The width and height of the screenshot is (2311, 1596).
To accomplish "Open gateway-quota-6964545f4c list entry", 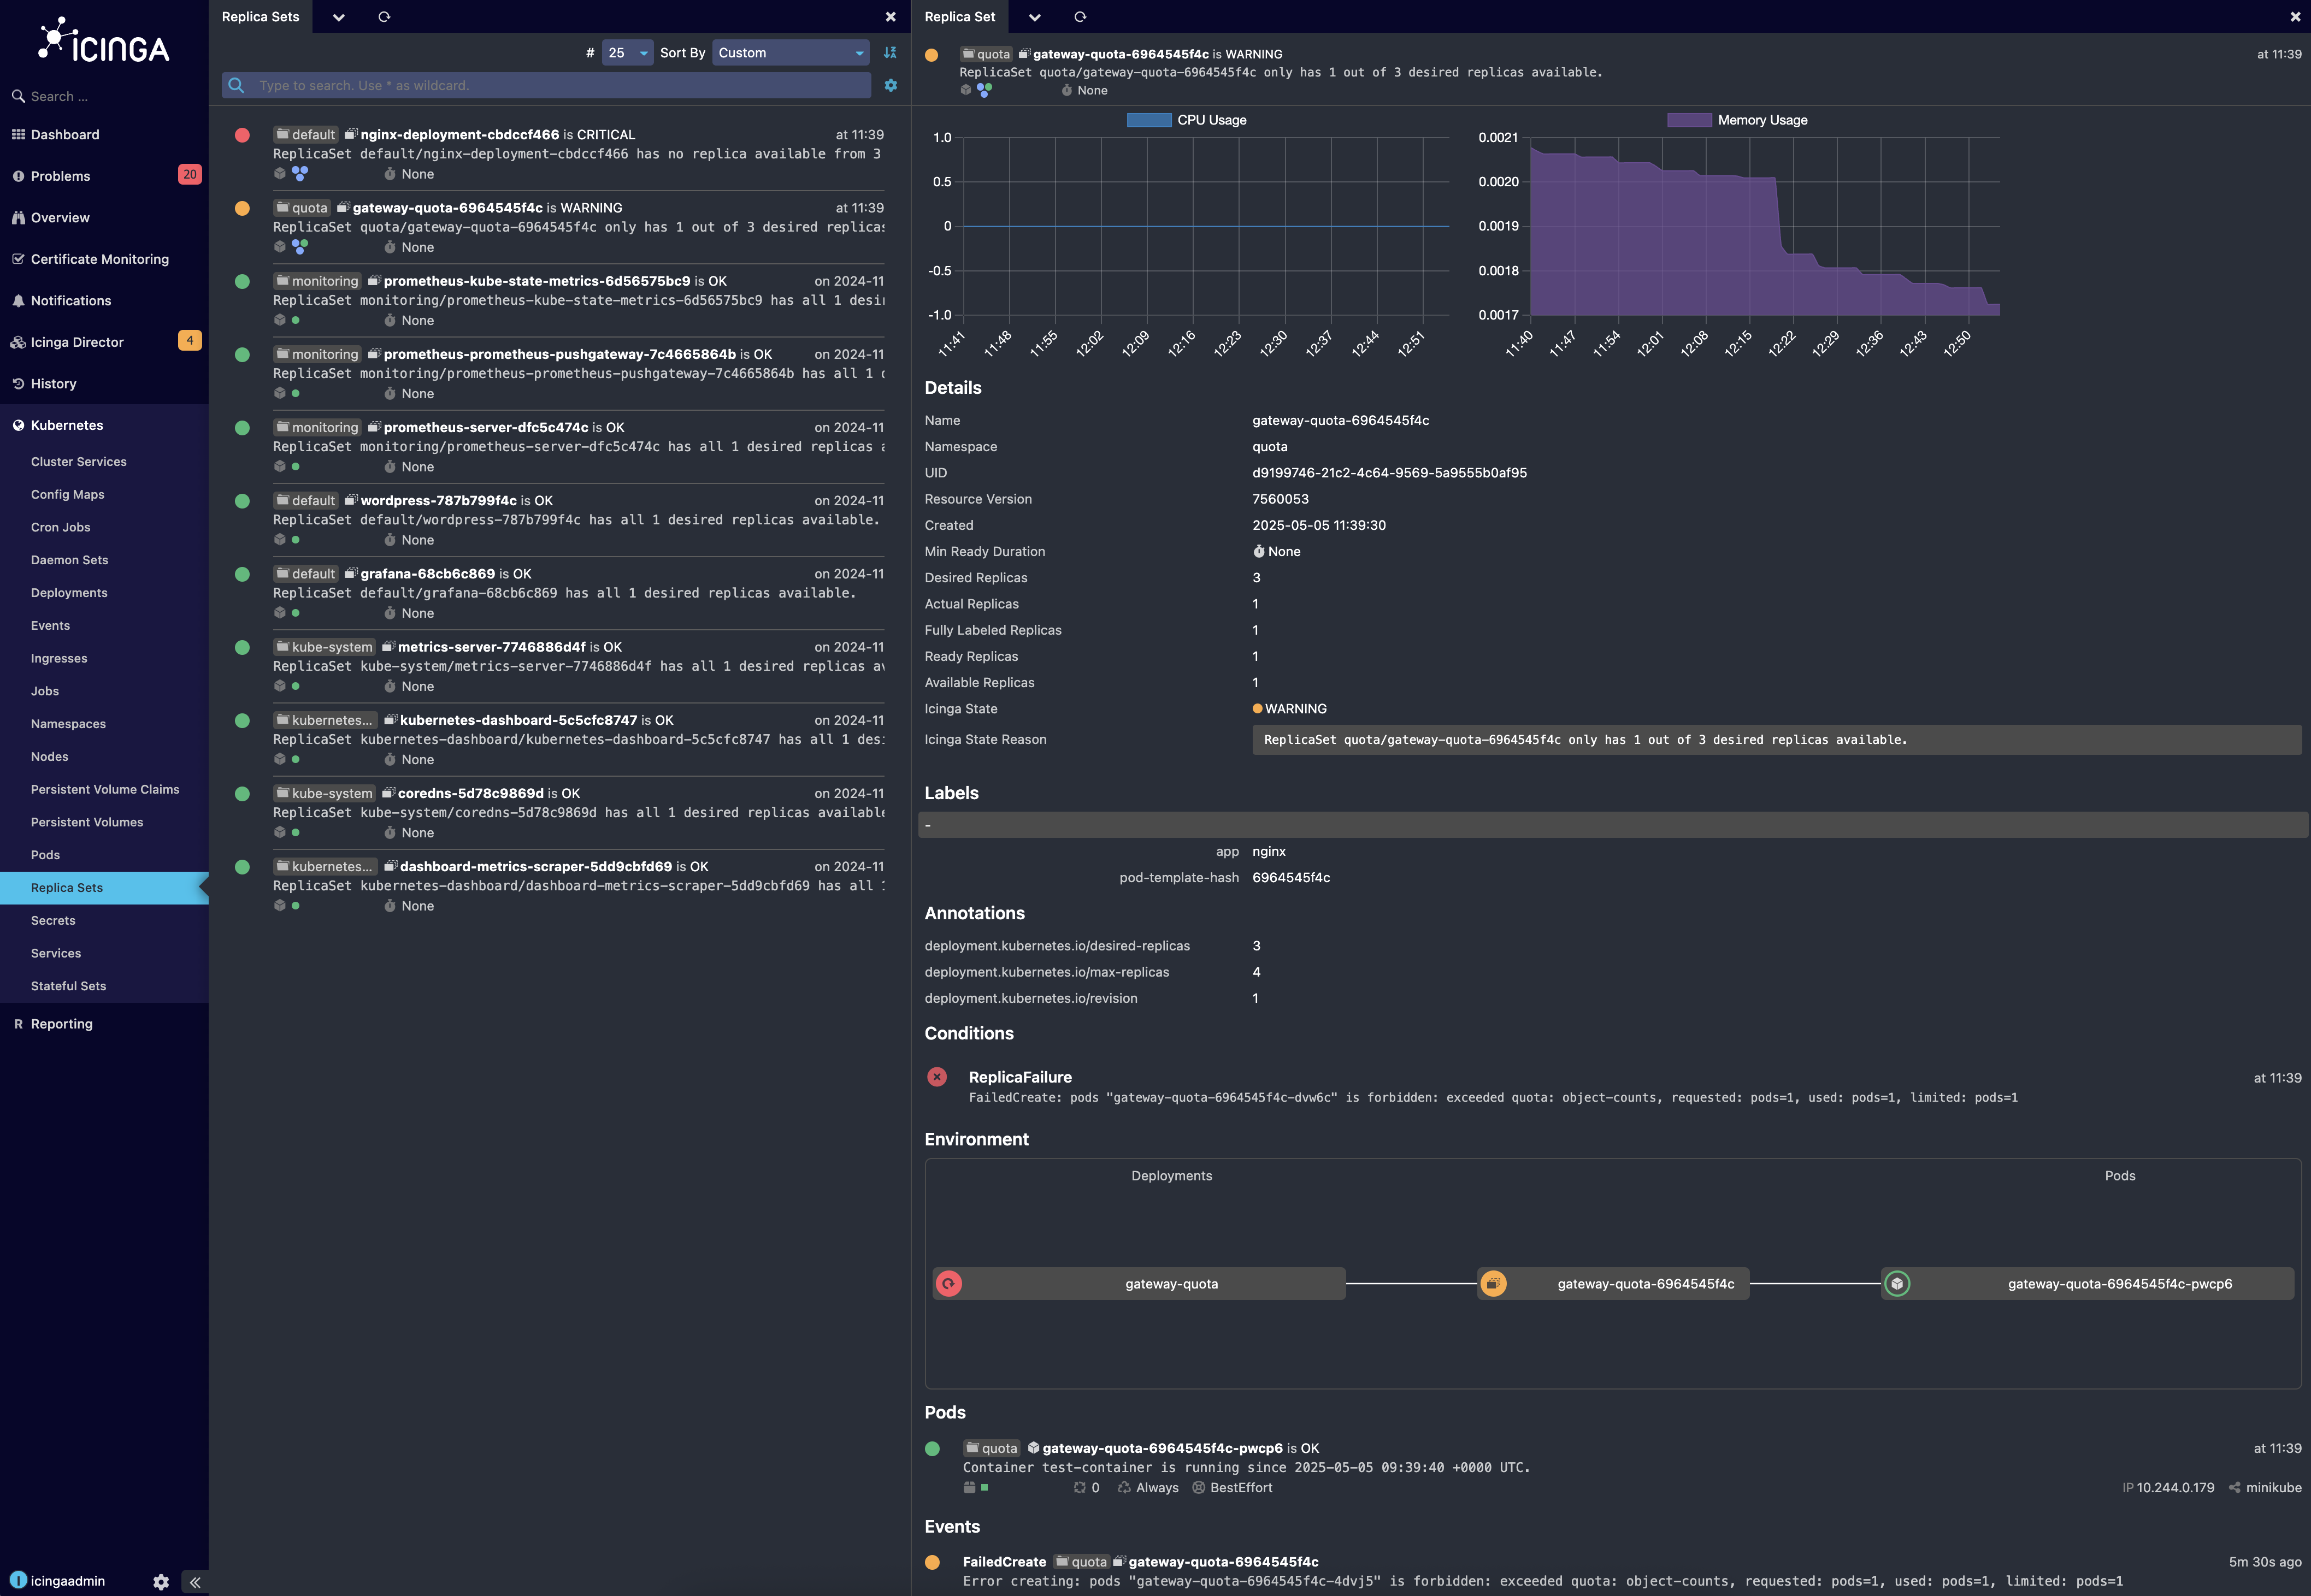I will tap(447, 208).
